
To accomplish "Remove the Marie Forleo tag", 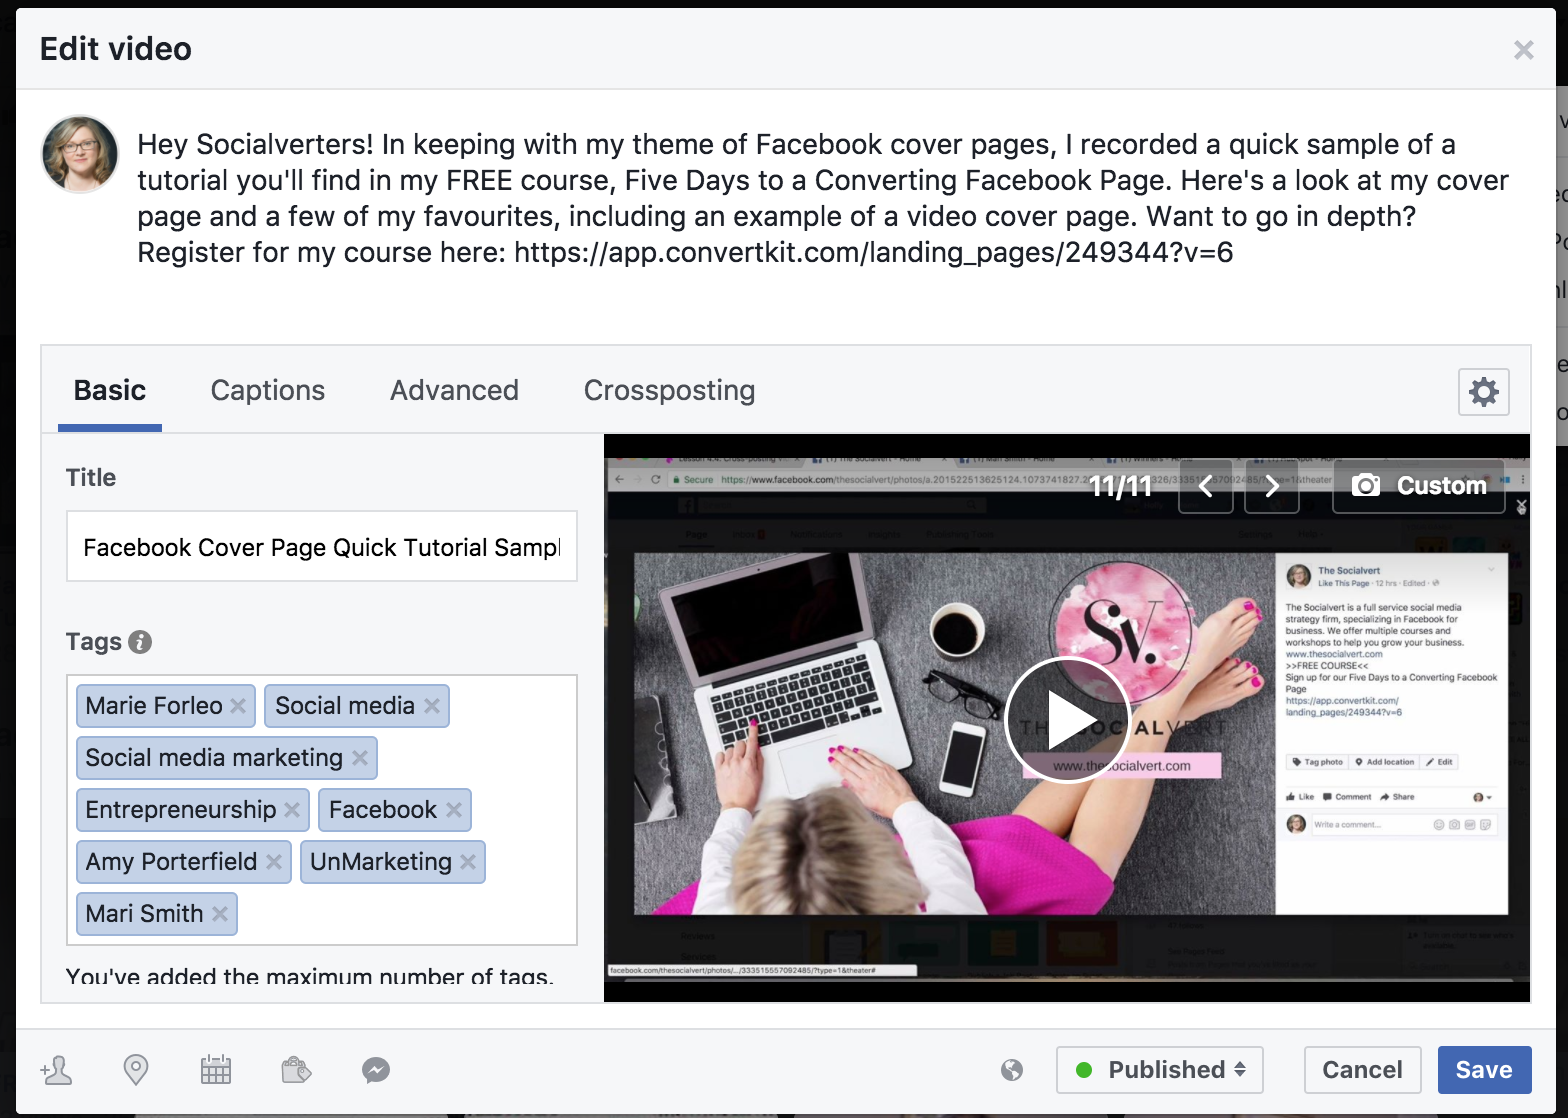I will [x=238, y=706].
